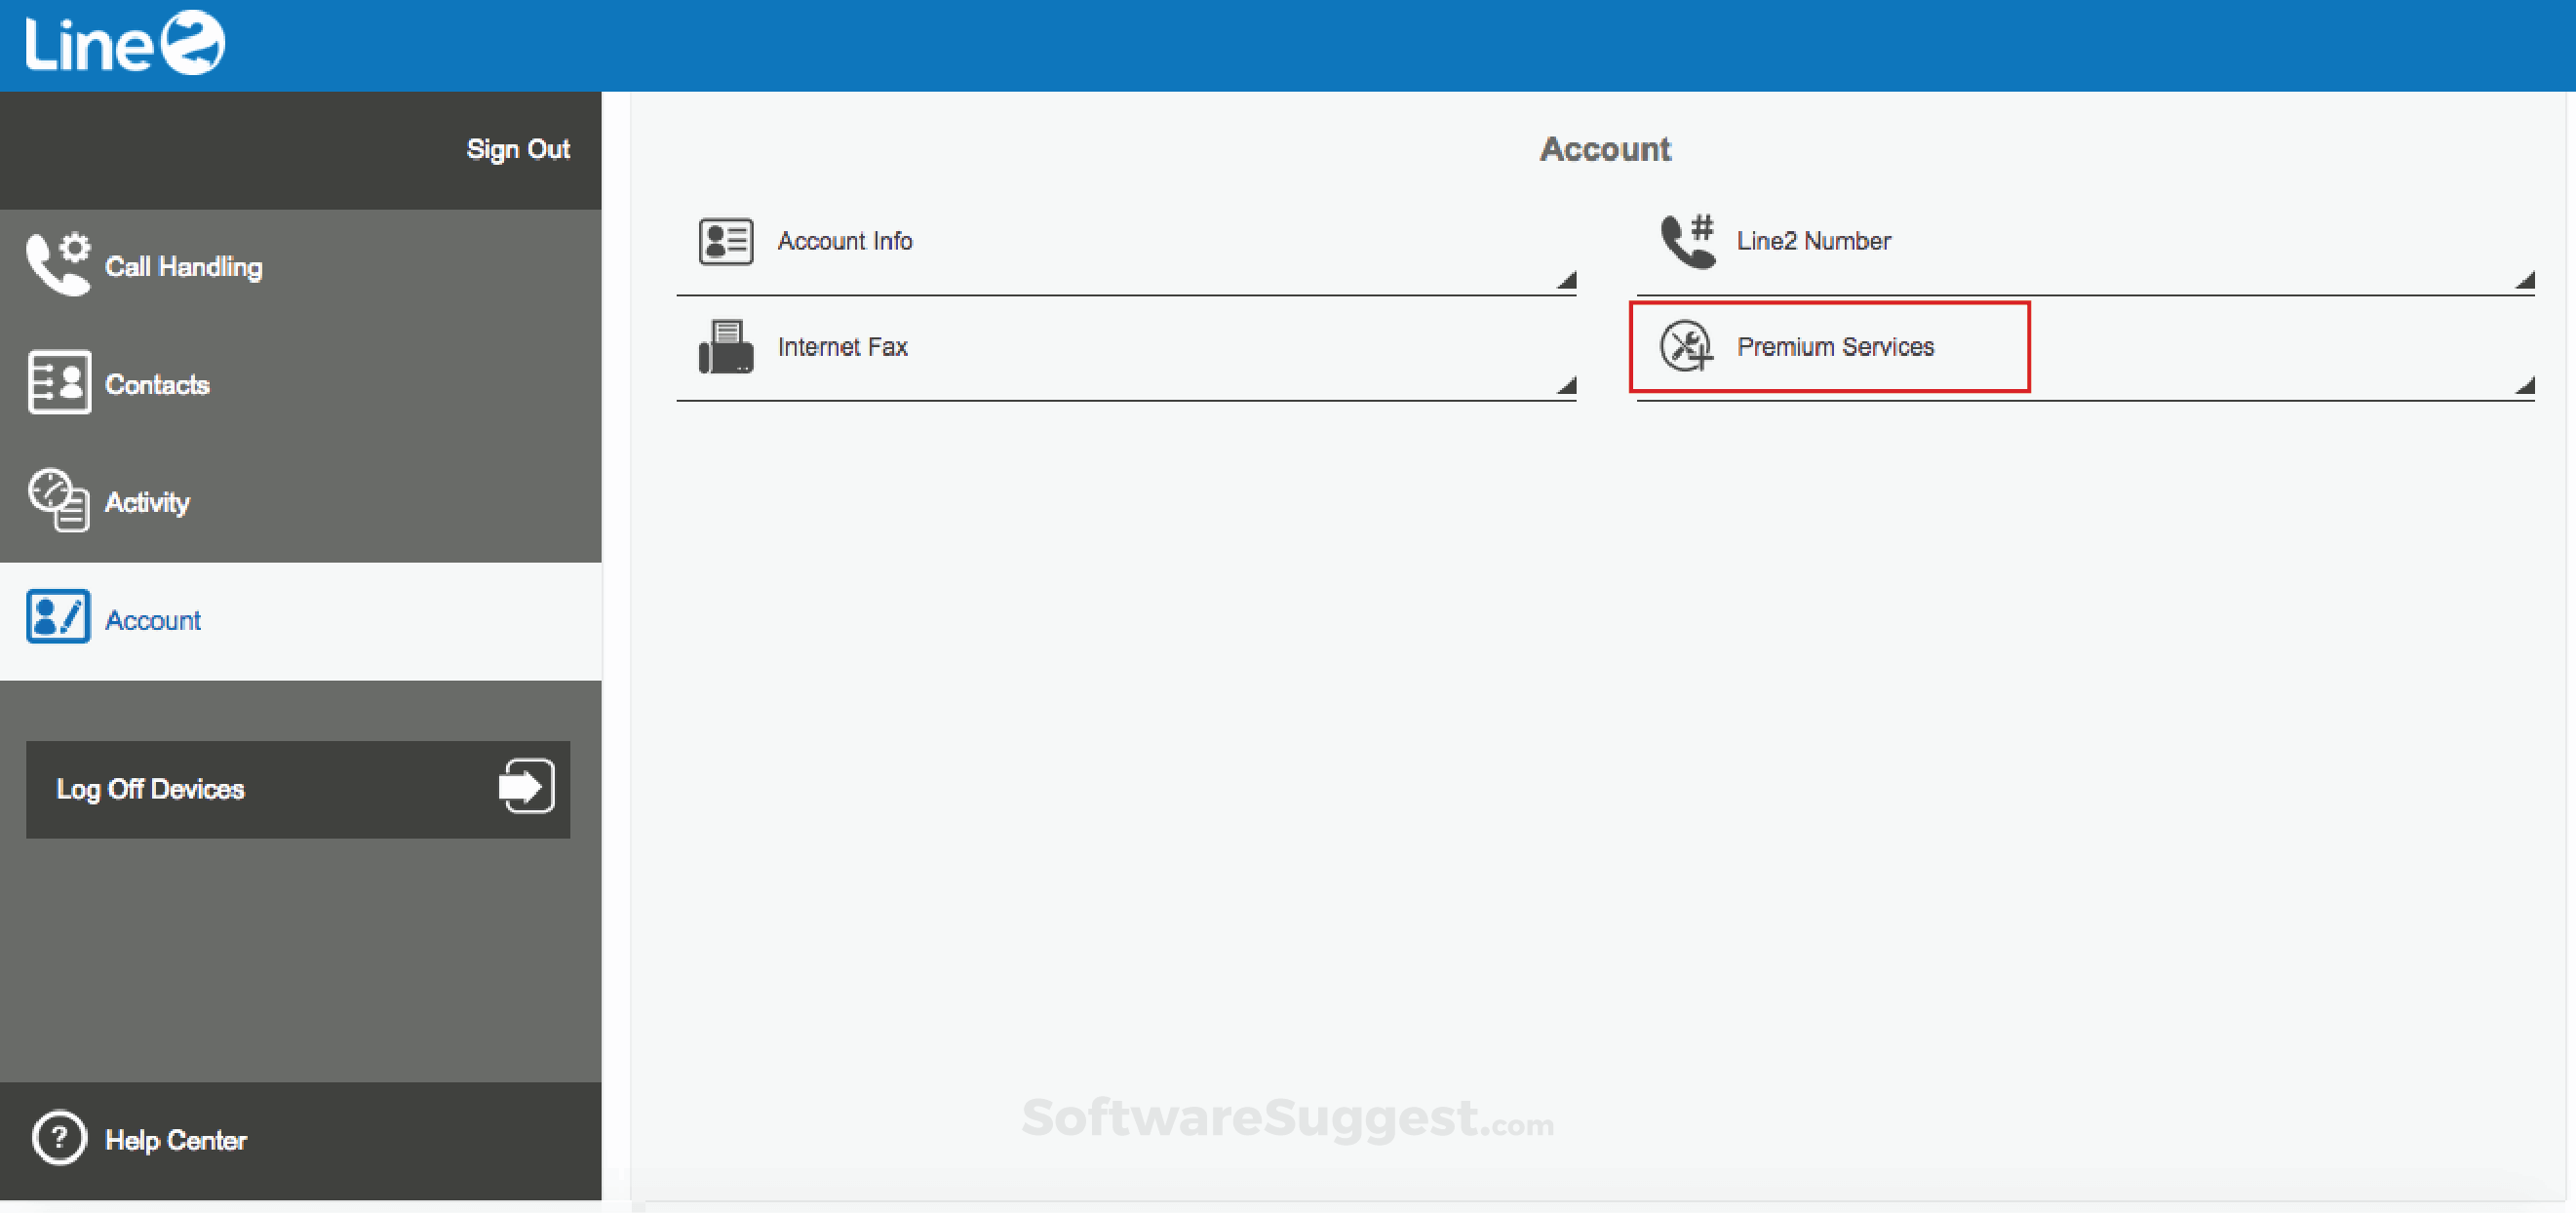The image size is (2576, 1213).
Task: Click the Sign Out link
Action: point(518,149)
